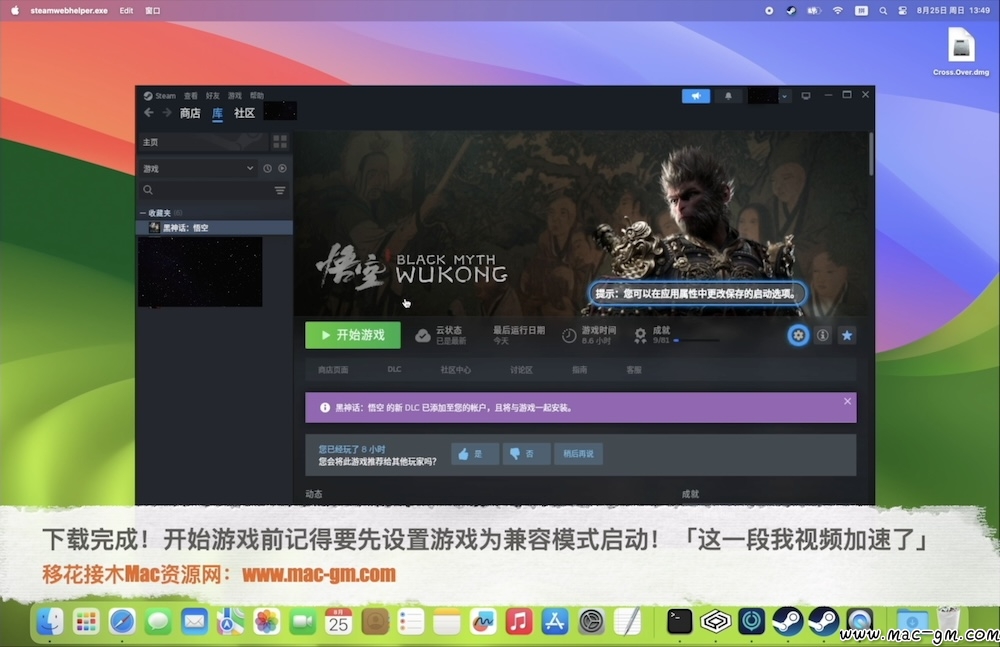Open the Apple menu
1000x647 pixels.
pos(14,10)
